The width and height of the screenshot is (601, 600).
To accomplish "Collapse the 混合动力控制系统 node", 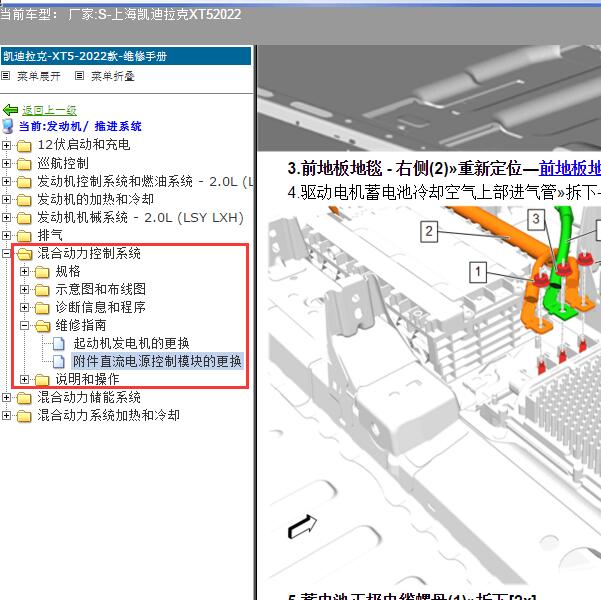I will [6, 253].
